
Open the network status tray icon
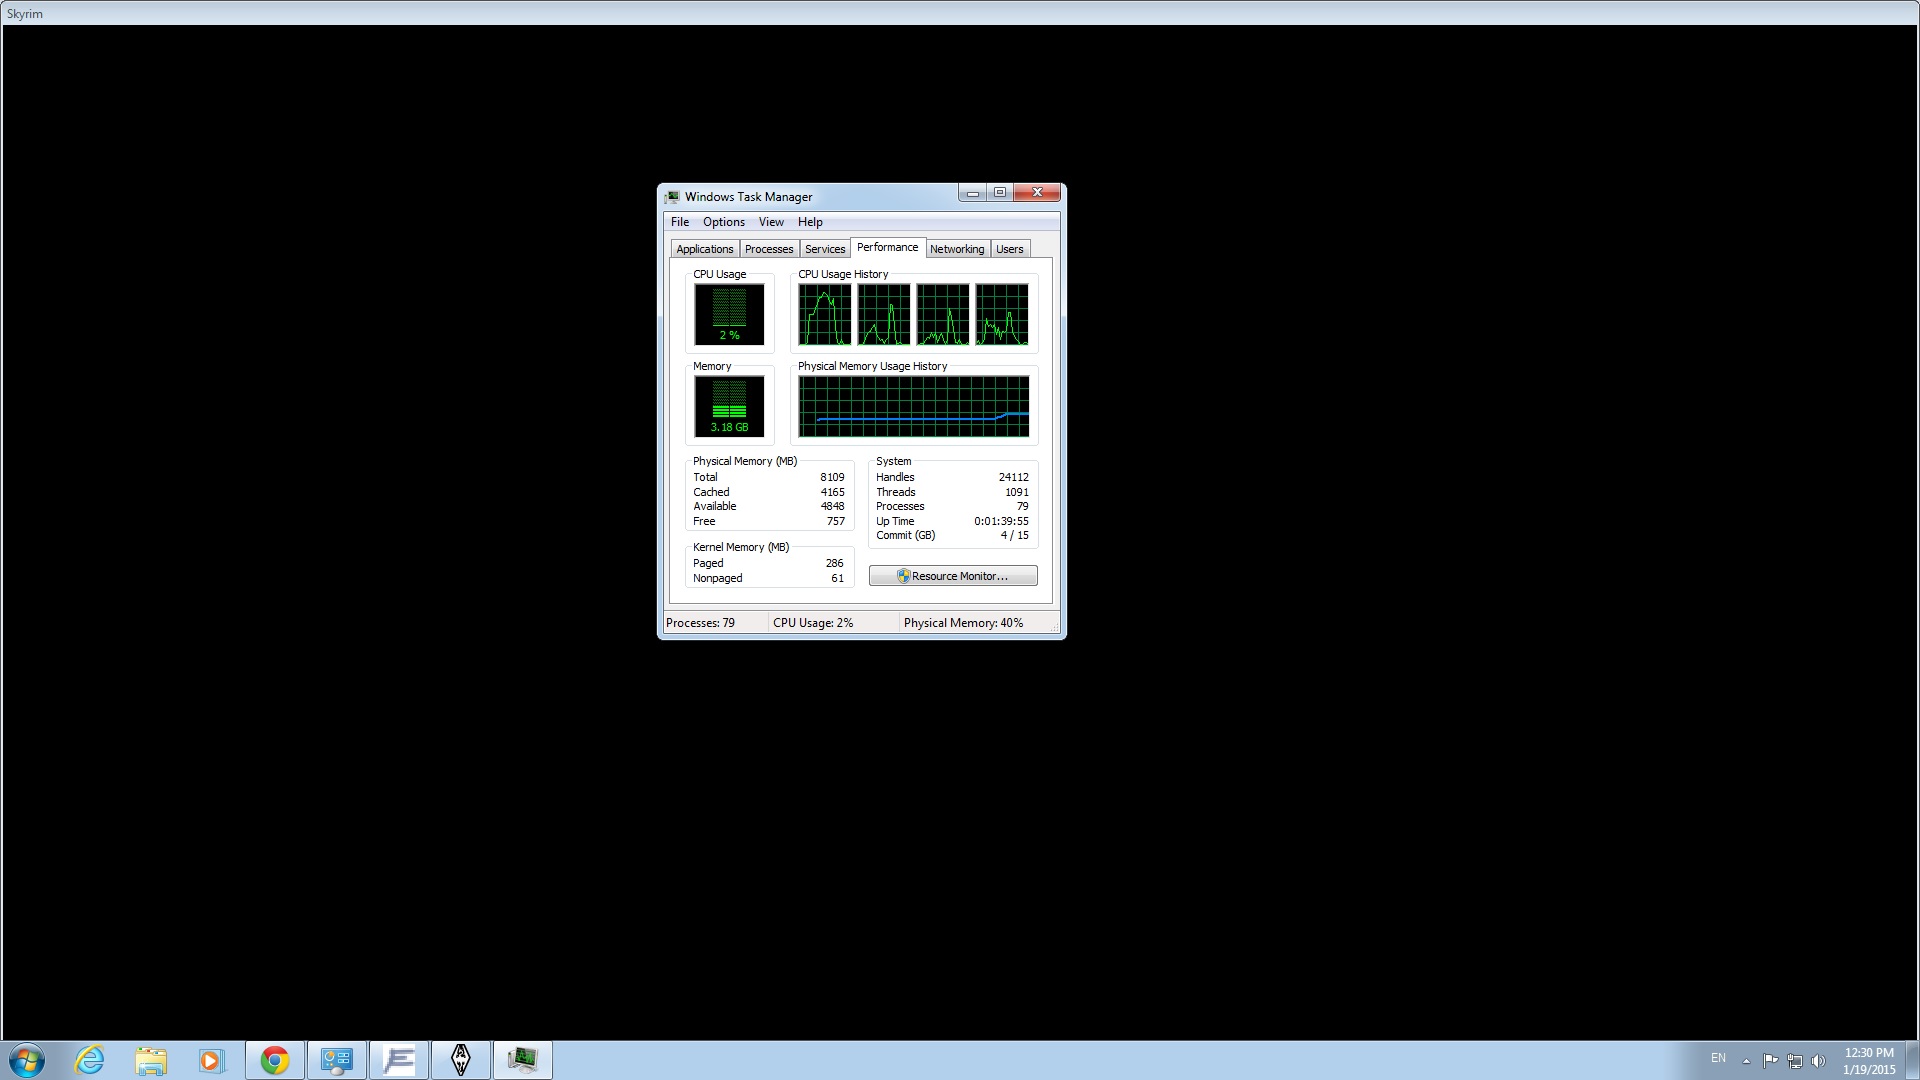tap(1795, 1061)
